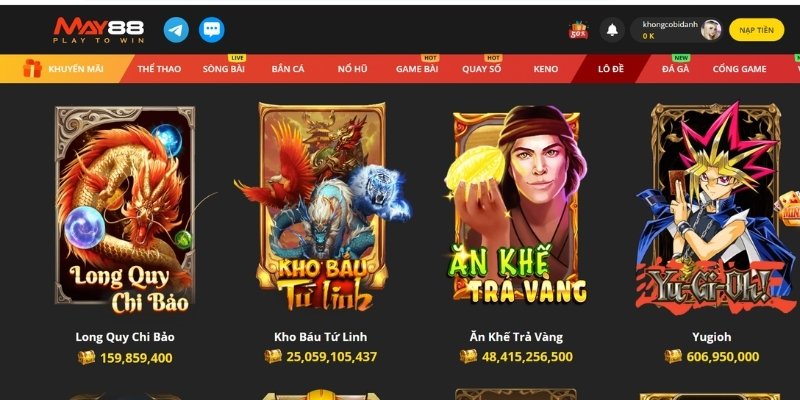The width and height of the screenshot is (800, 400).
Task: Click treasure chest beside Yugioh jackpot
Action: 673,356
